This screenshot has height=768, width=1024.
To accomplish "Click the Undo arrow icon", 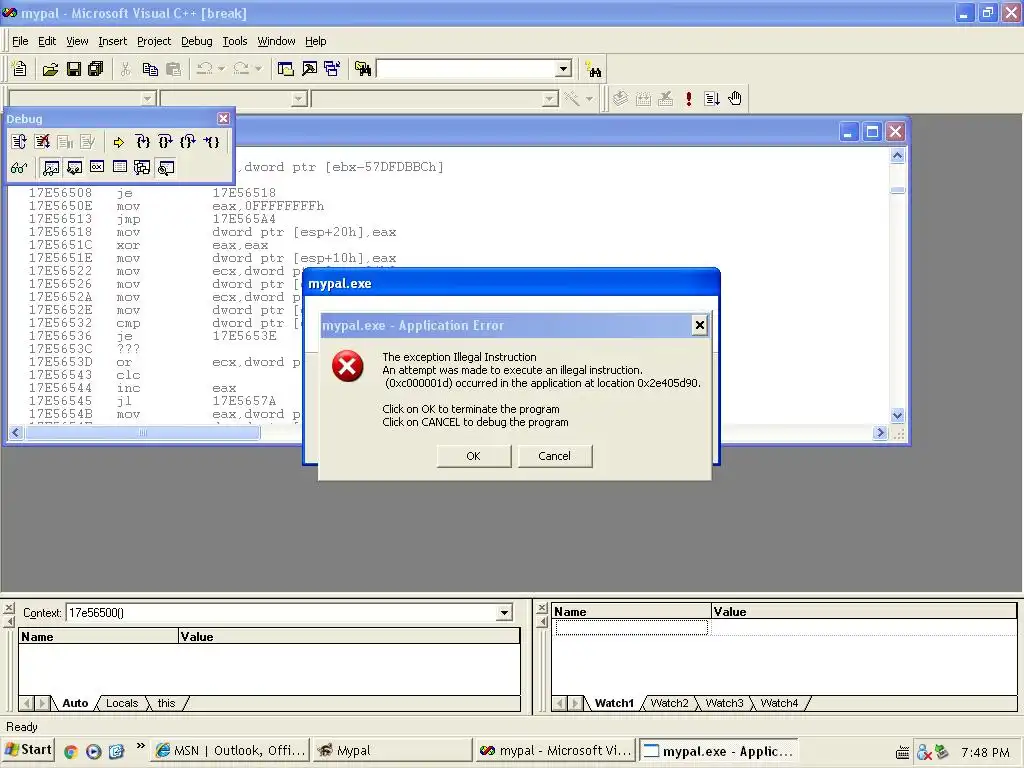I will click(204, 69).
